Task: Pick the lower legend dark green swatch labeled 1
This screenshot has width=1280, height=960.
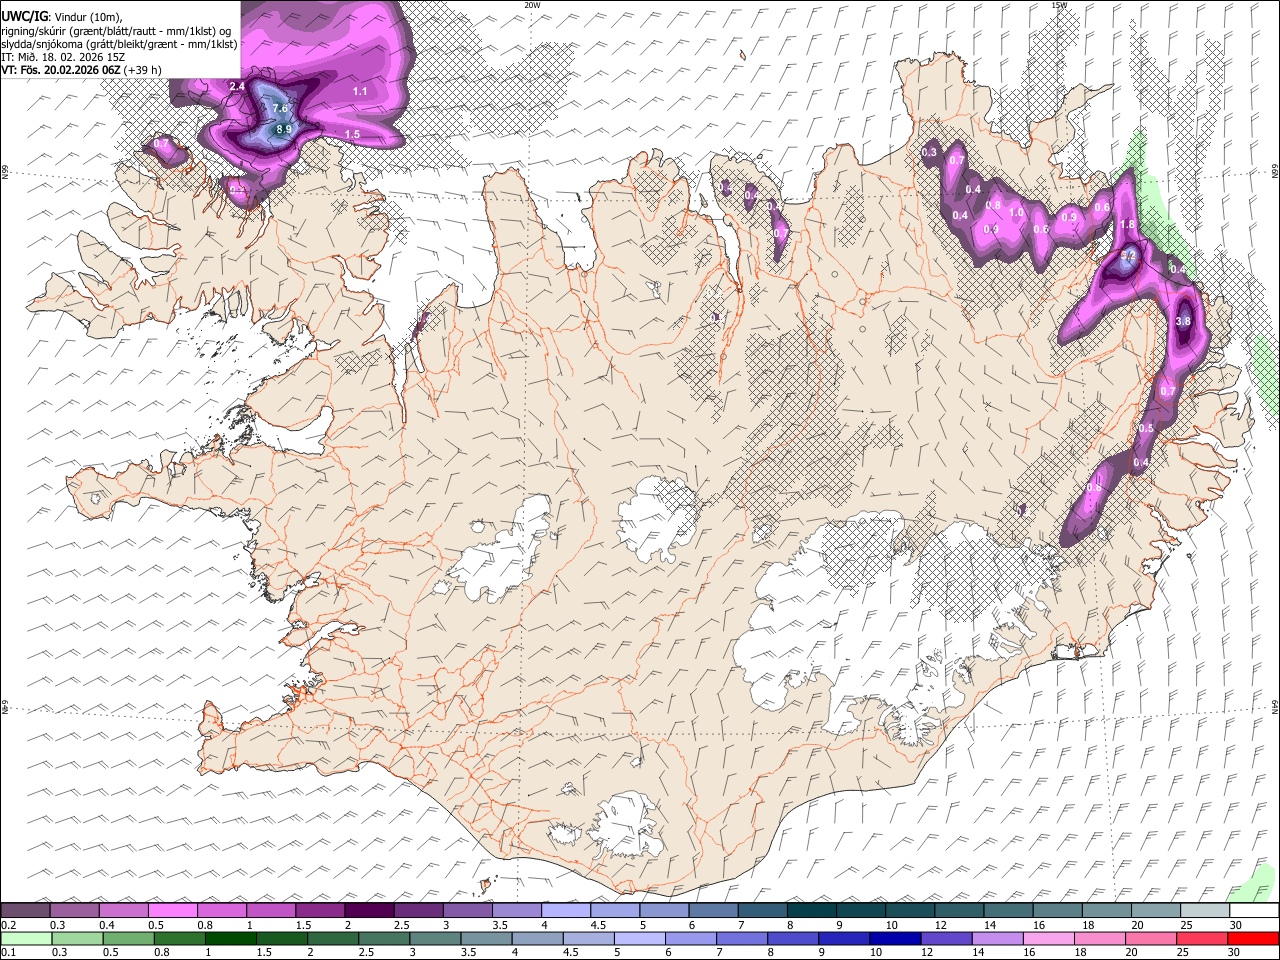Action: 230,938
